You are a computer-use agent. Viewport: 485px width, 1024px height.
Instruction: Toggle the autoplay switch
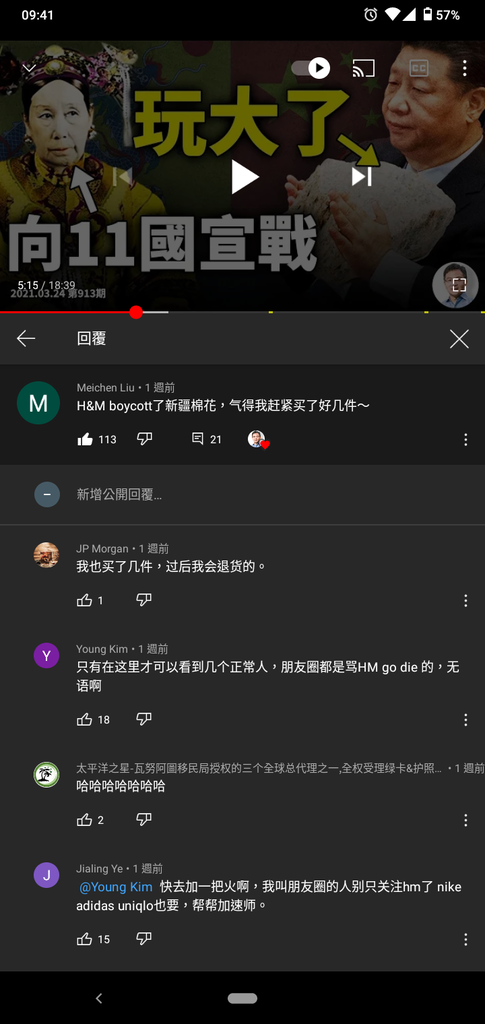coord(311,68)
